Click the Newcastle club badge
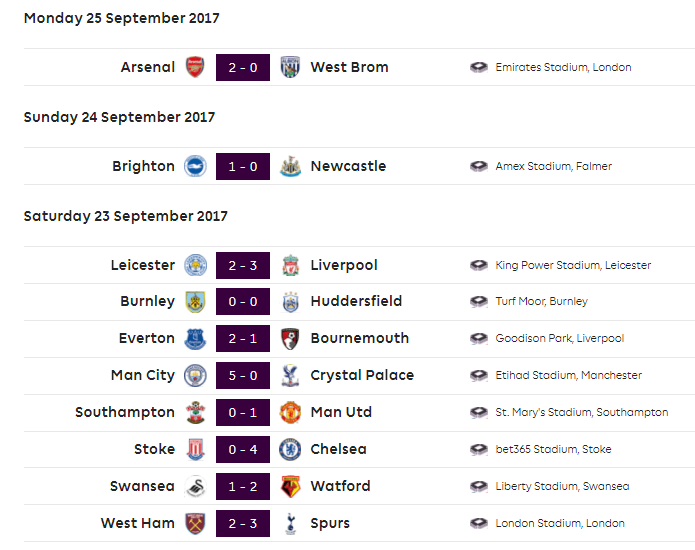 pos(290,166)
